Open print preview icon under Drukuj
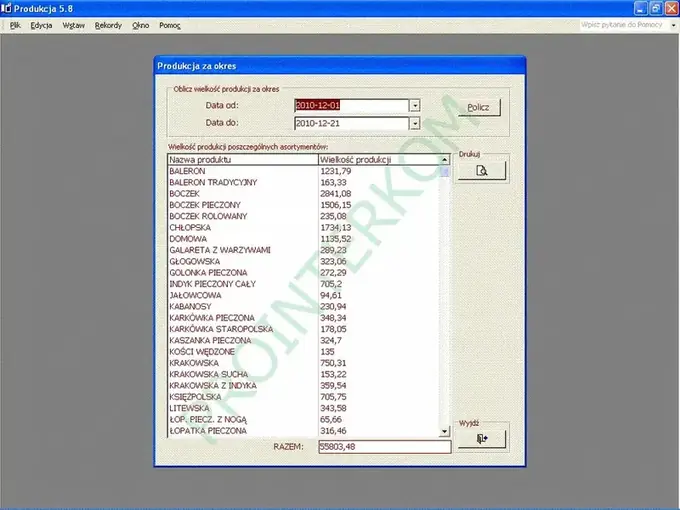The height and width of the screenshot is (510, 680). click(x=482, y=170)
